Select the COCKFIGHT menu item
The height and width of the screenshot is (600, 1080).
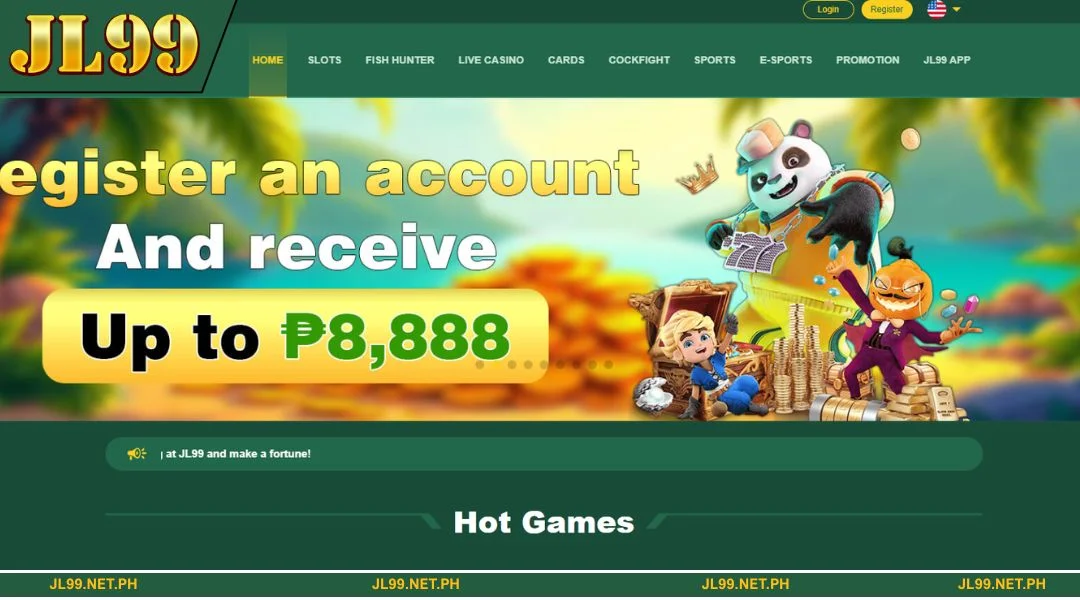638,60
